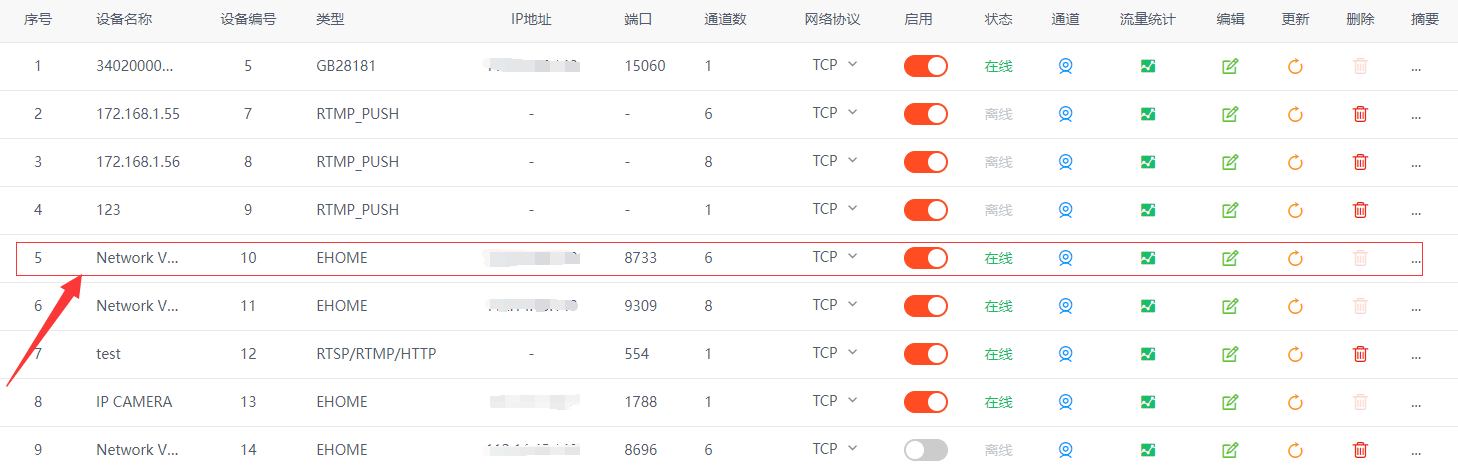
Task: Refresh the highlighted EHOME device in row 5
Action: 1295,258
